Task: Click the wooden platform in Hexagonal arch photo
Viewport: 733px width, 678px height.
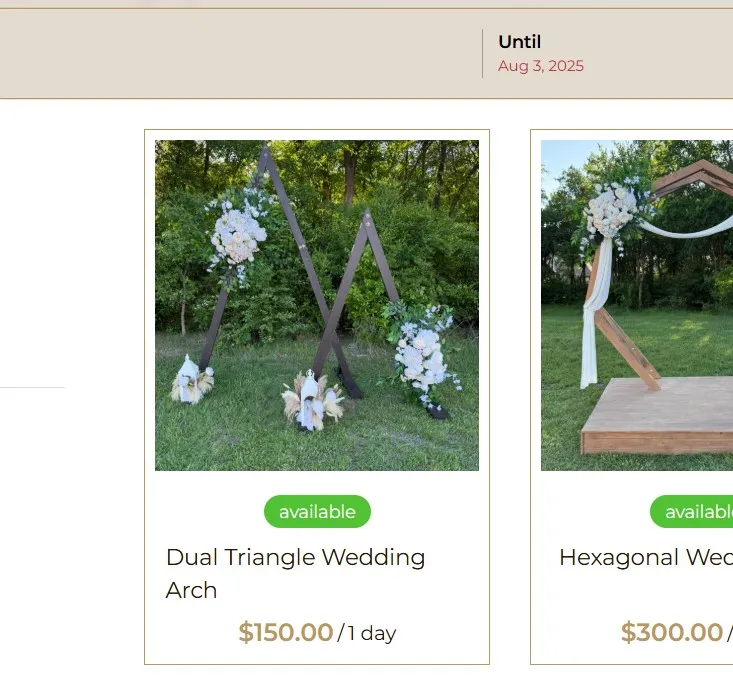Action: coord(657,416)
